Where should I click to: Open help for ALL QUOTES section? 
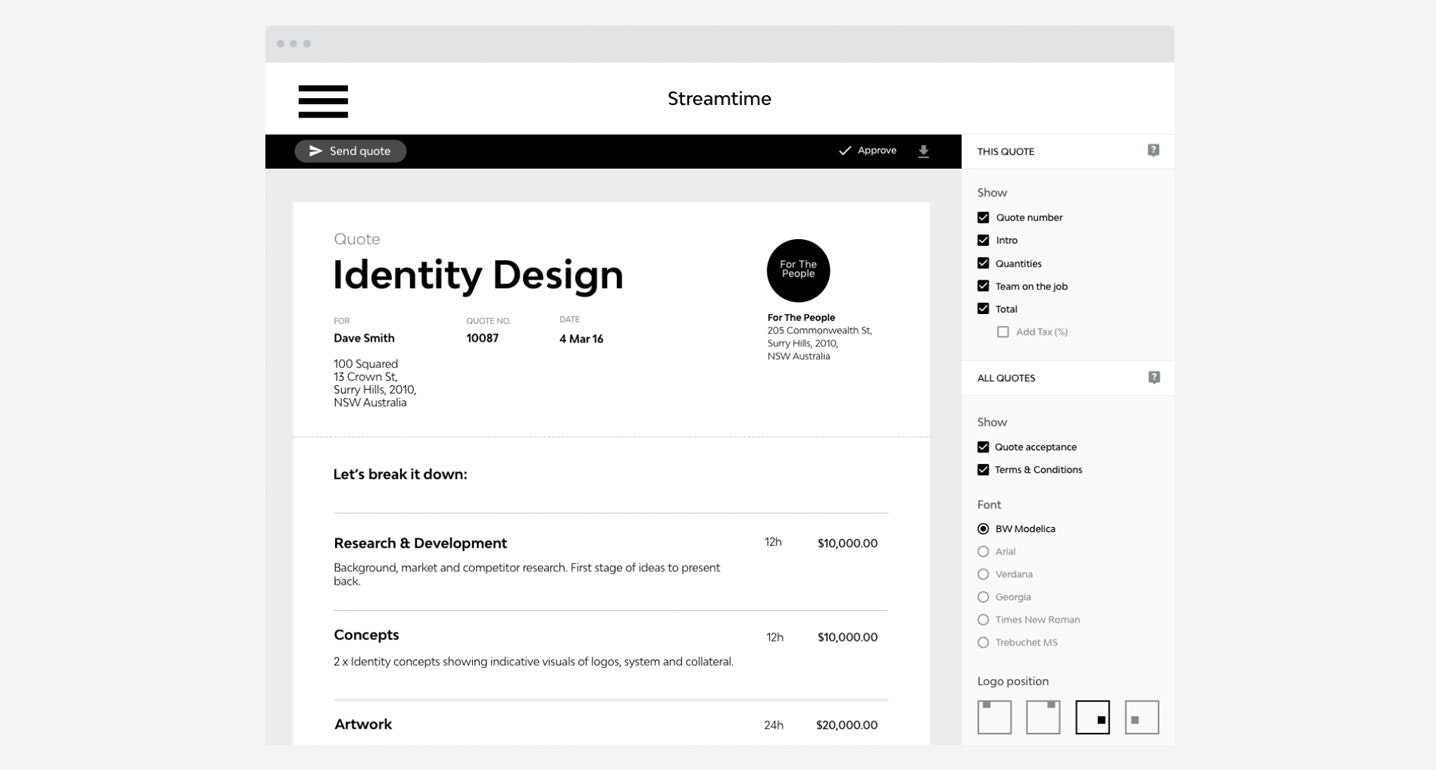point(1153,378)
